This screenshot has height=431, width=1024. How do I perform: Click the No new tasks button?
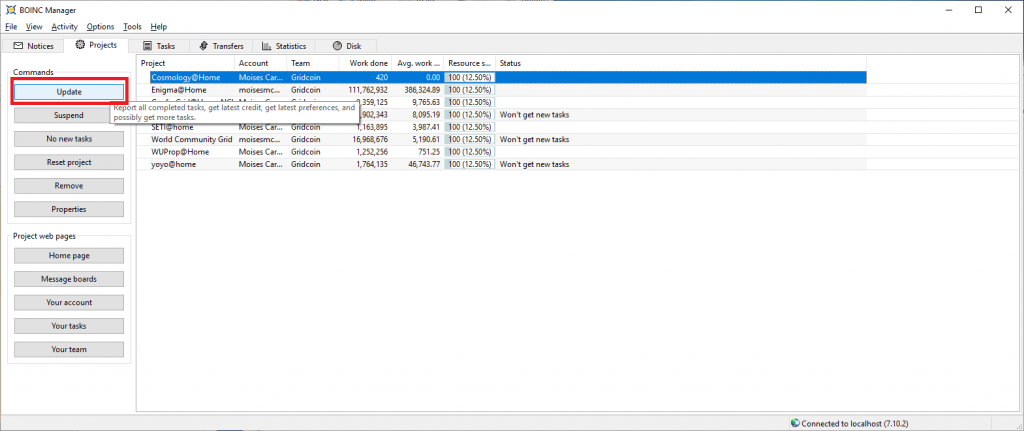68,139
